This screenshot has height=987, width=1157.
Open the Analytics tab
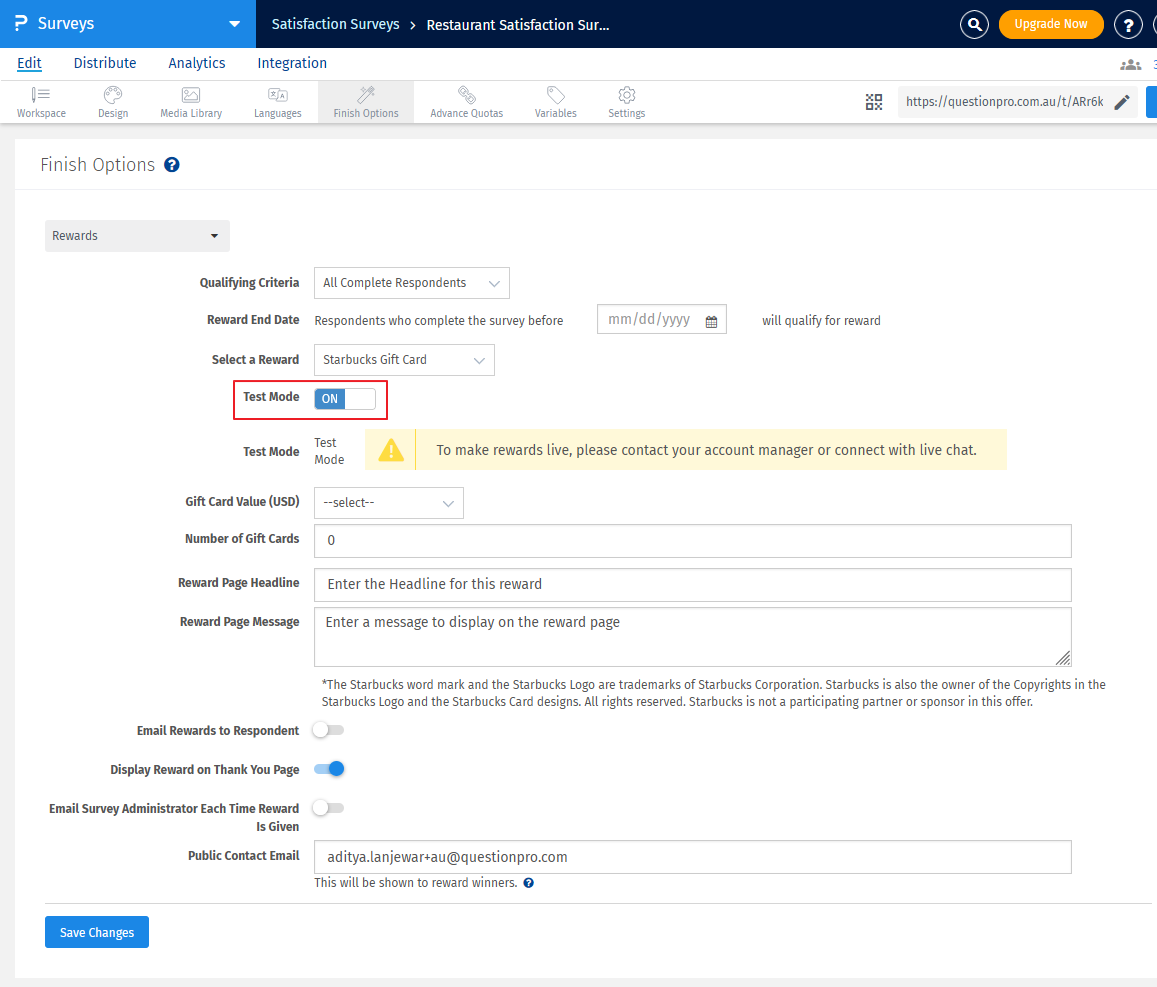[196, 63]
